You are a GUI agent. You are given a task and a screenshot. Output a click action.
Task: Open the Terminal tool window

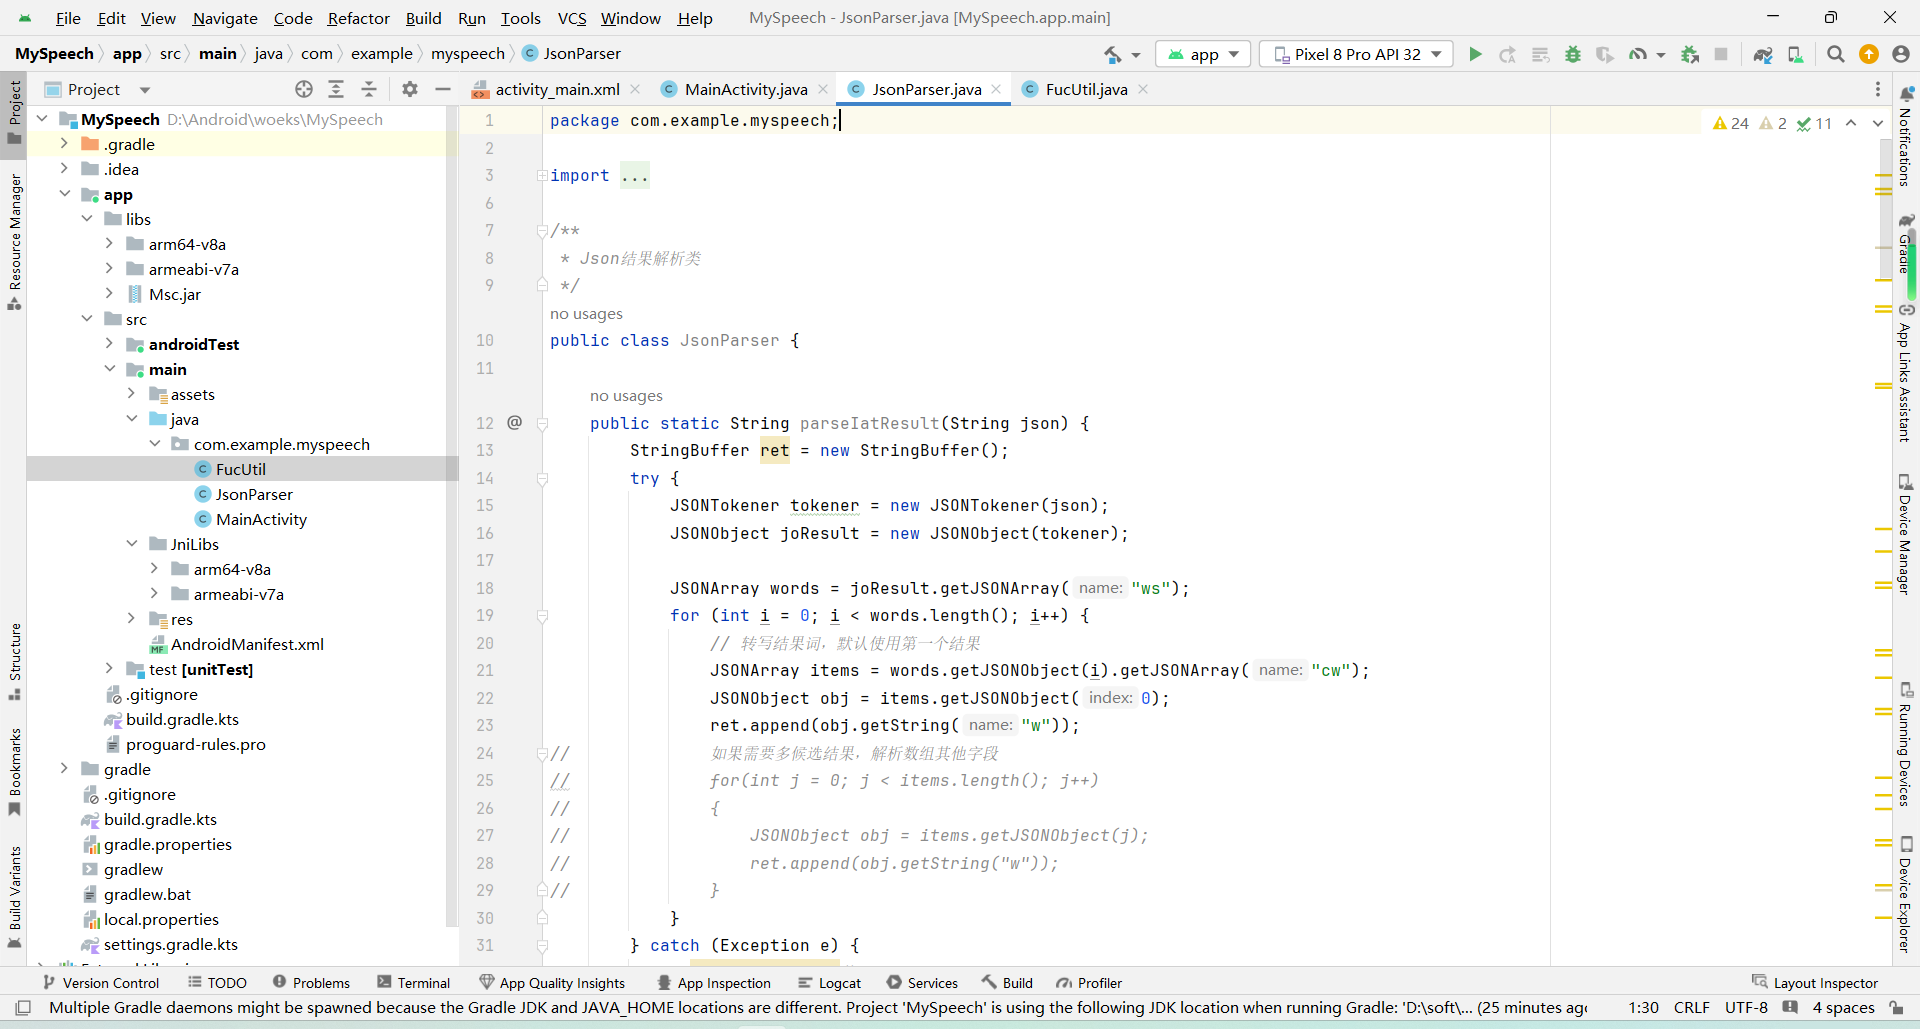414,983
